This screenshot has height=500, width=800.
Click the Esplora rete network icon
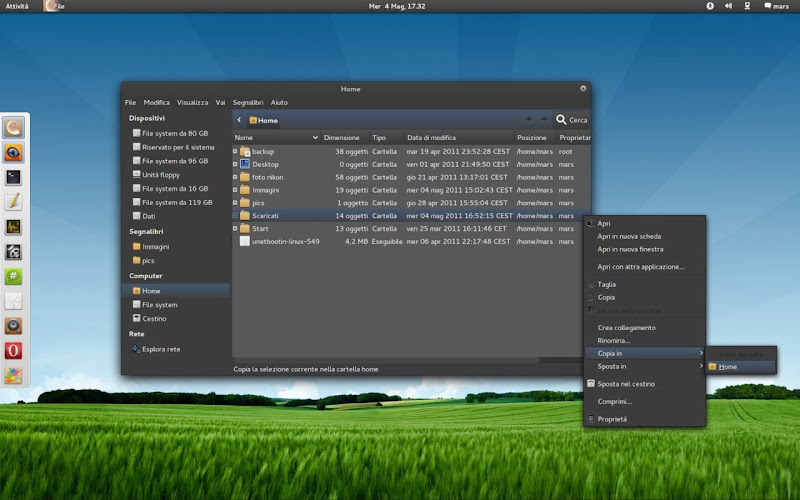136,349
